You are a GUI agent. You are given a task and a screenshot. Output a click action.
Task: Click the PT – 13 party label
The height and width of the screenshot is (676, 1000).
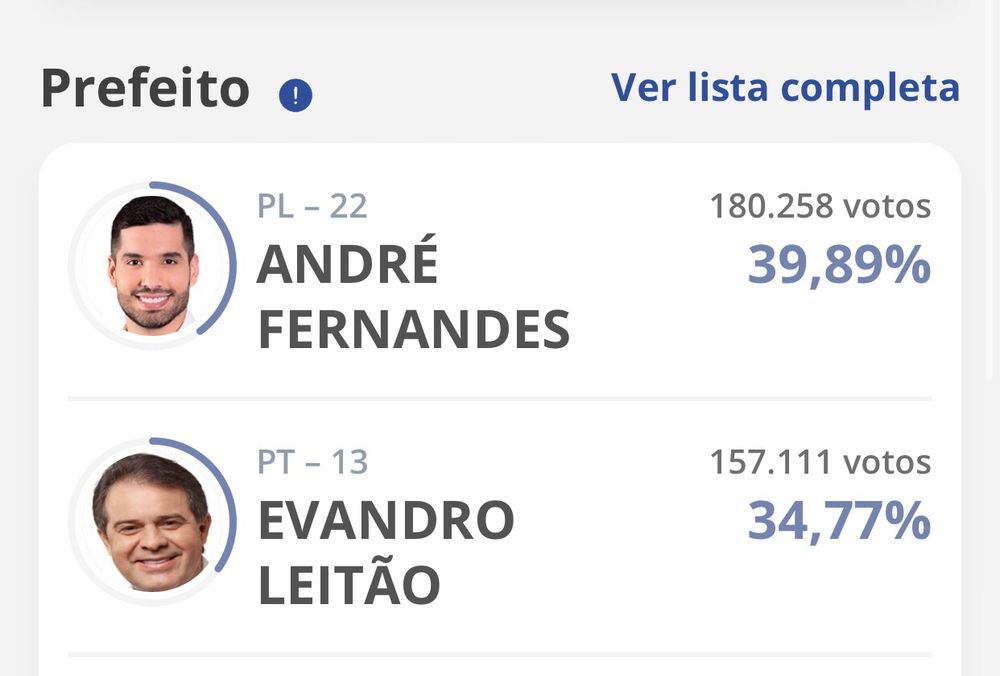pyautogui.click(x=312, y=462)
